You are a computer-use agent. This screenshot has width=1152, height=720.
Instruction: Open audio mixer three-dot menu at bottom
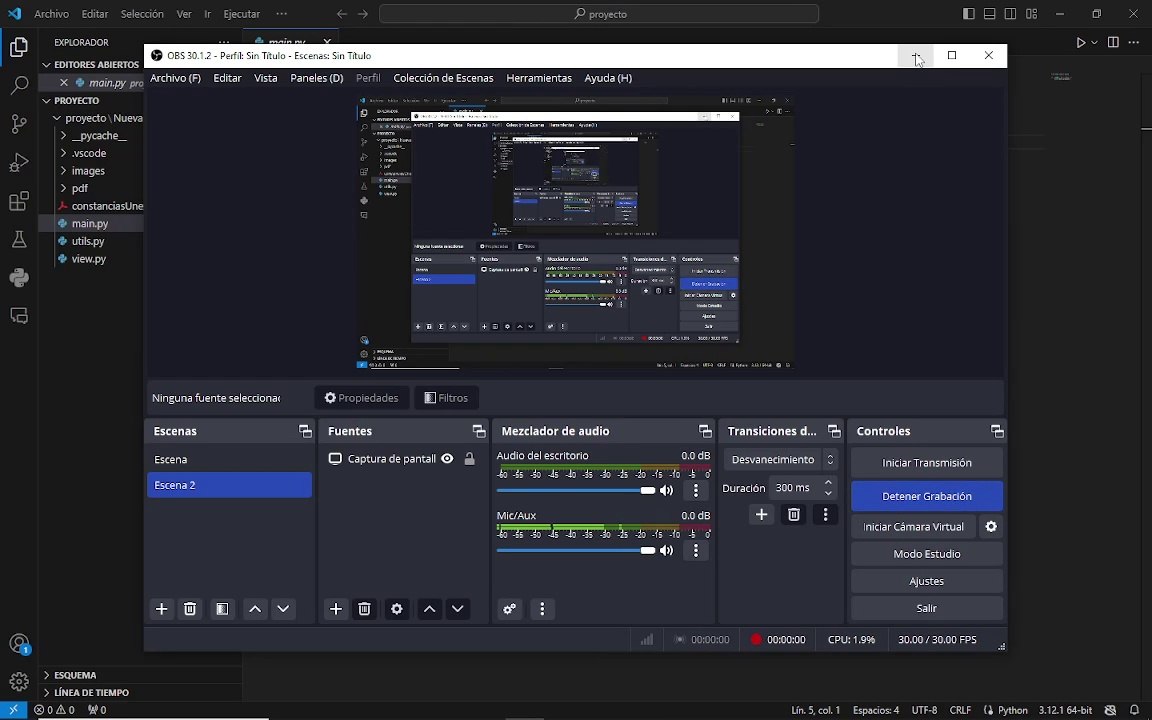tap(542, 609)
